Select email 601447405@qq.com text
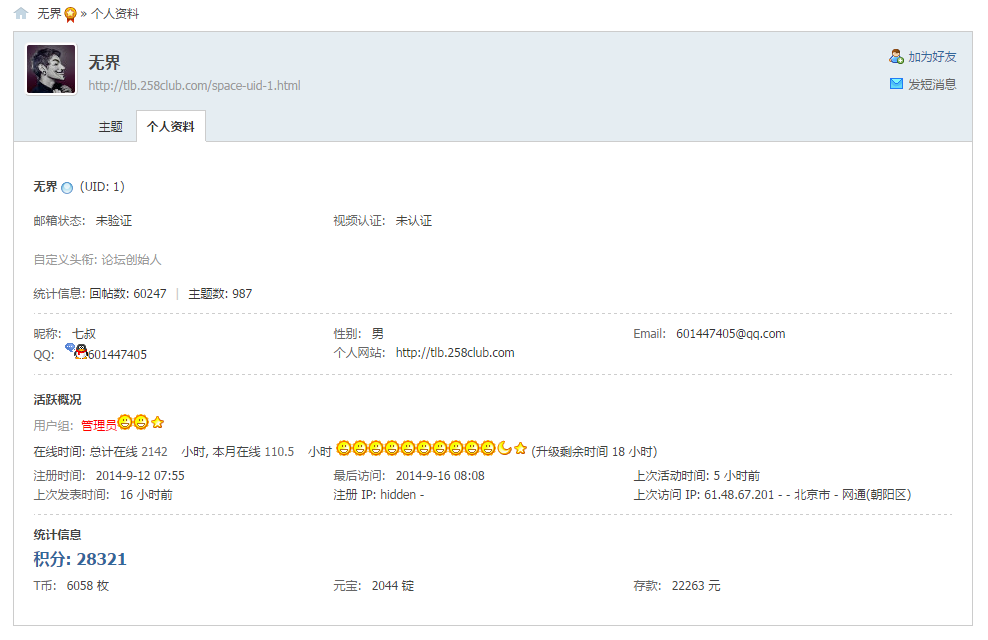The height and width of the screenshot is (640, 988). tap(730, 334)
